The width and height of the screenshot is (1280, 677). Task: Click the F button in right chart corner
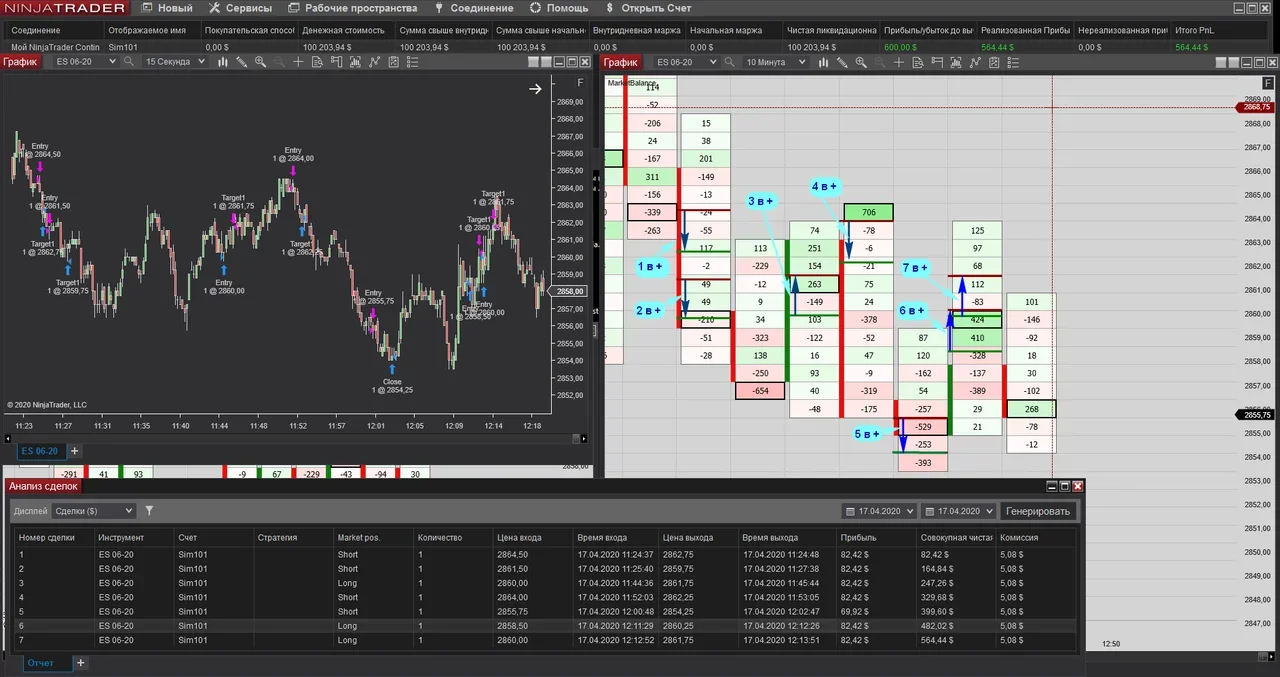tap(1268, 83)
